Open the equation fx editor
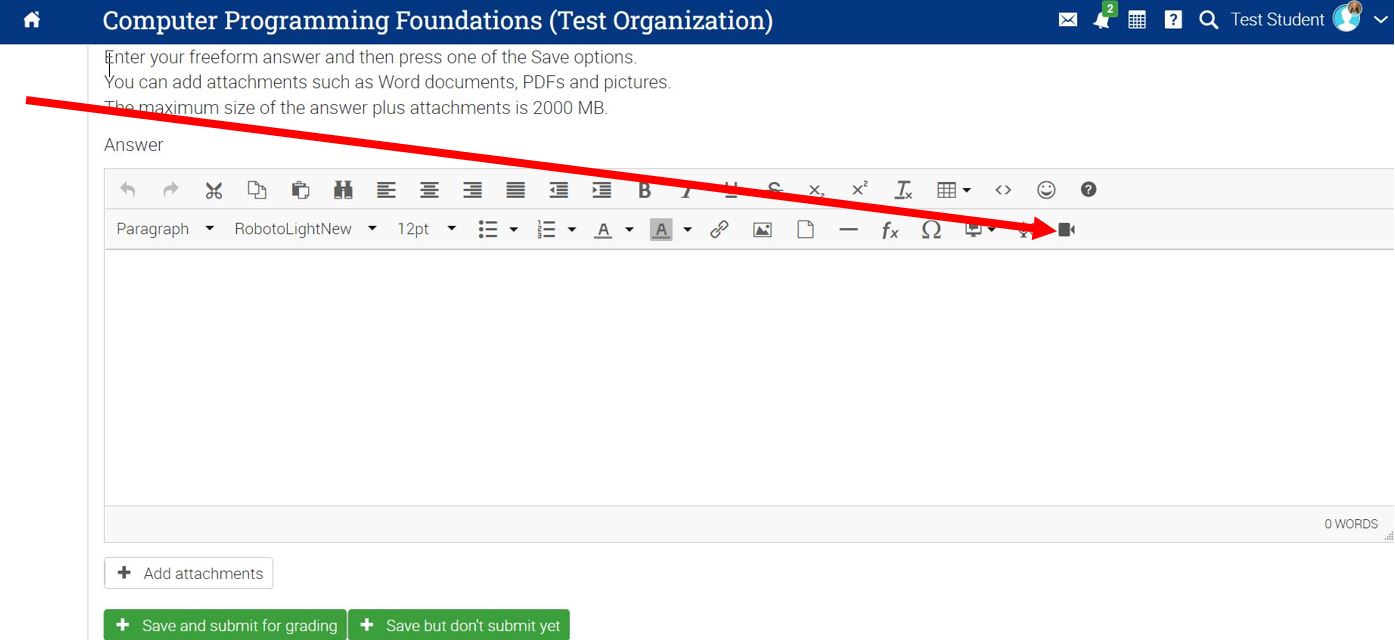This screenshot has width=1395, height=640. tap(889, 230)
